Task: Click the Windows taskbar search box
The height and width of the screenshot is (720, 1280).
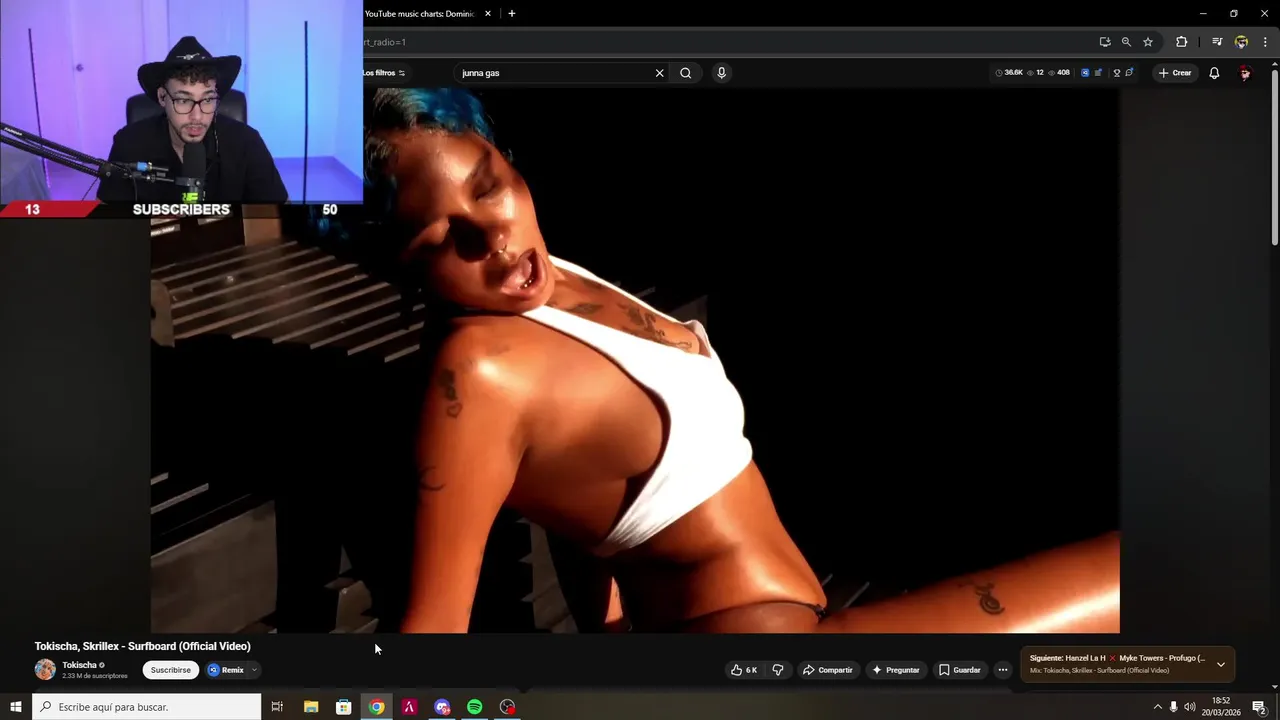Action: 147,707
